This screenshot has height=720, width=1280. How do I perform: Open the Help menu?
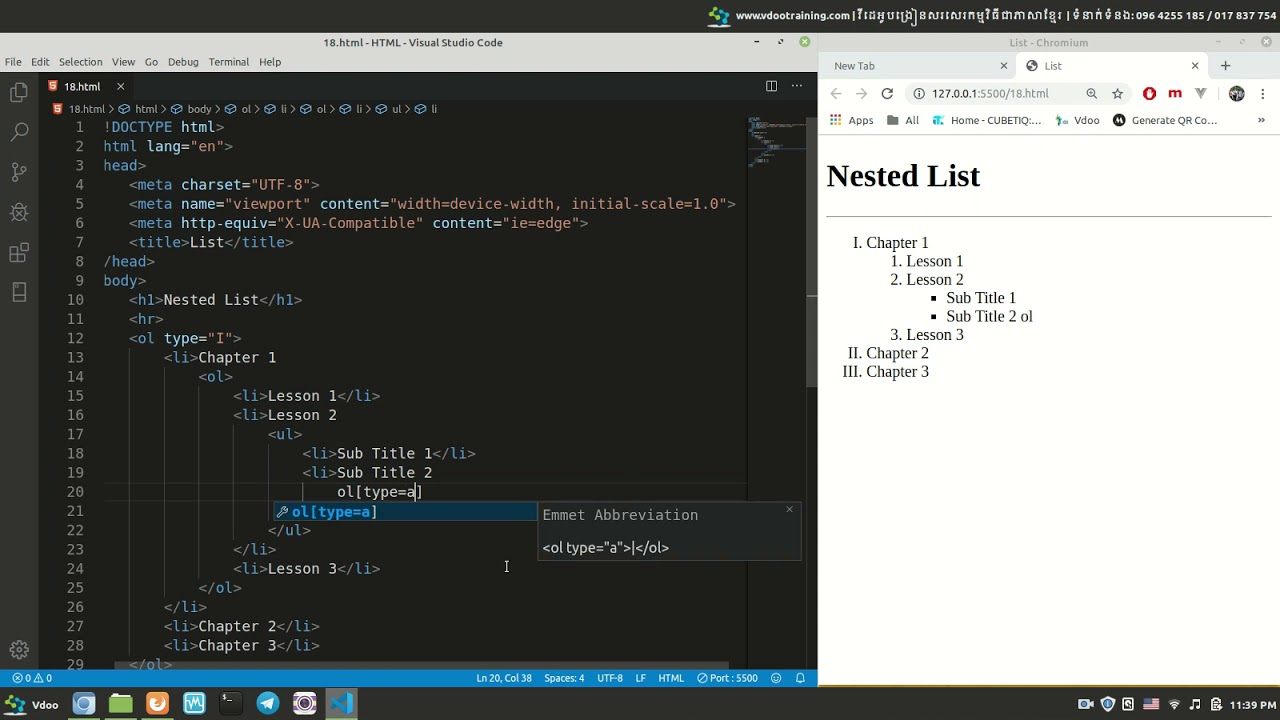[x=270, y=62]
